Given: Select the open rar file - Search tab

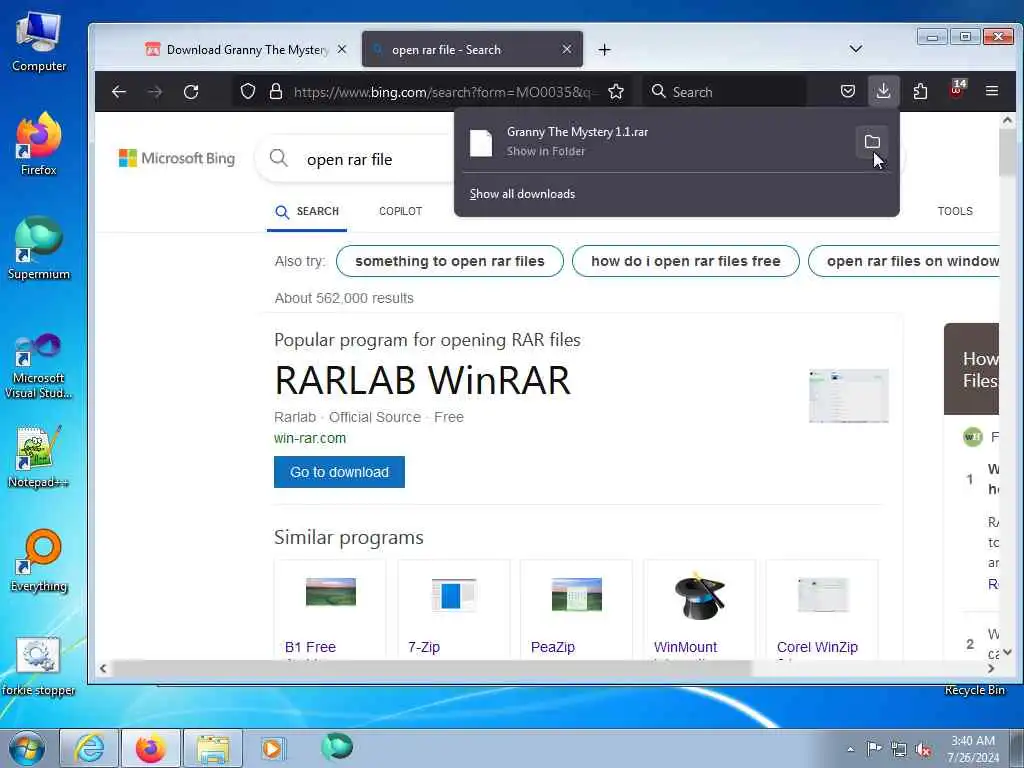Looking at the screenshot, I should point(472,50).
